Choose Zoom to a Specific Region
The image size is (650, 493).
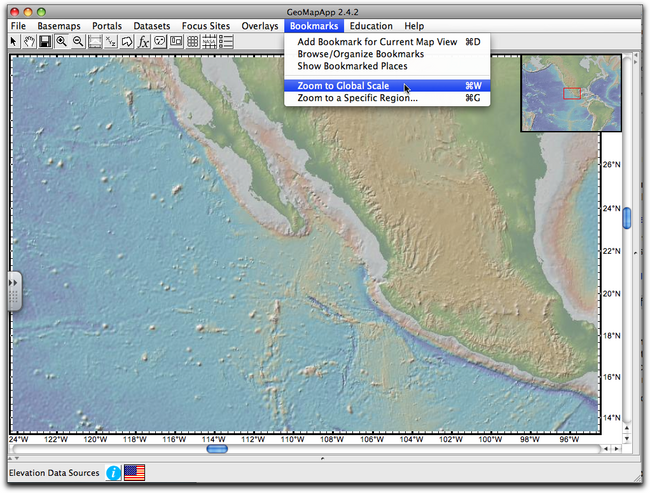357,98
